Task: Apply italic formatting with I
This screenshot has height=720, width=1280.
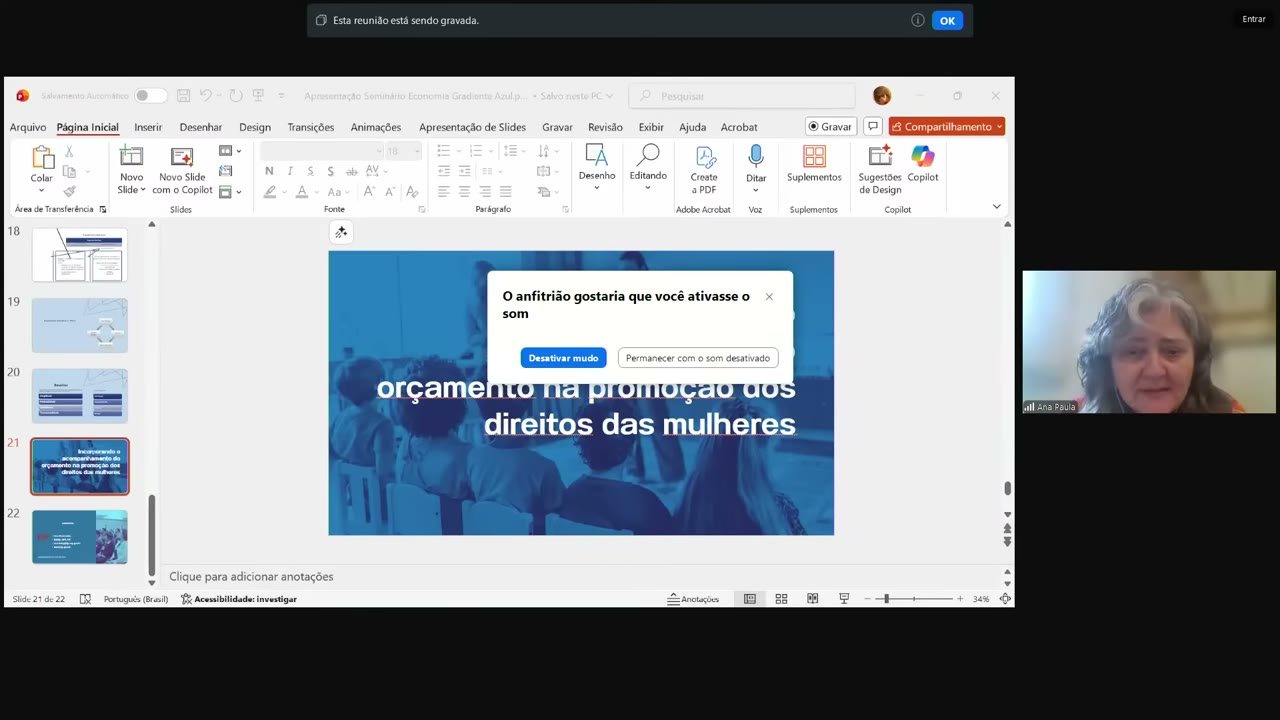Action: click(x=290, y=171)
